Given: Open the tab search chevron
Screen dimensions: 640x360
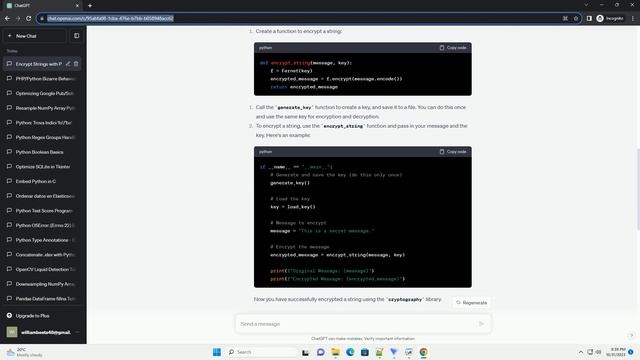Looking at the screenshot, I should pyautogui.click(x=586, y=5).
